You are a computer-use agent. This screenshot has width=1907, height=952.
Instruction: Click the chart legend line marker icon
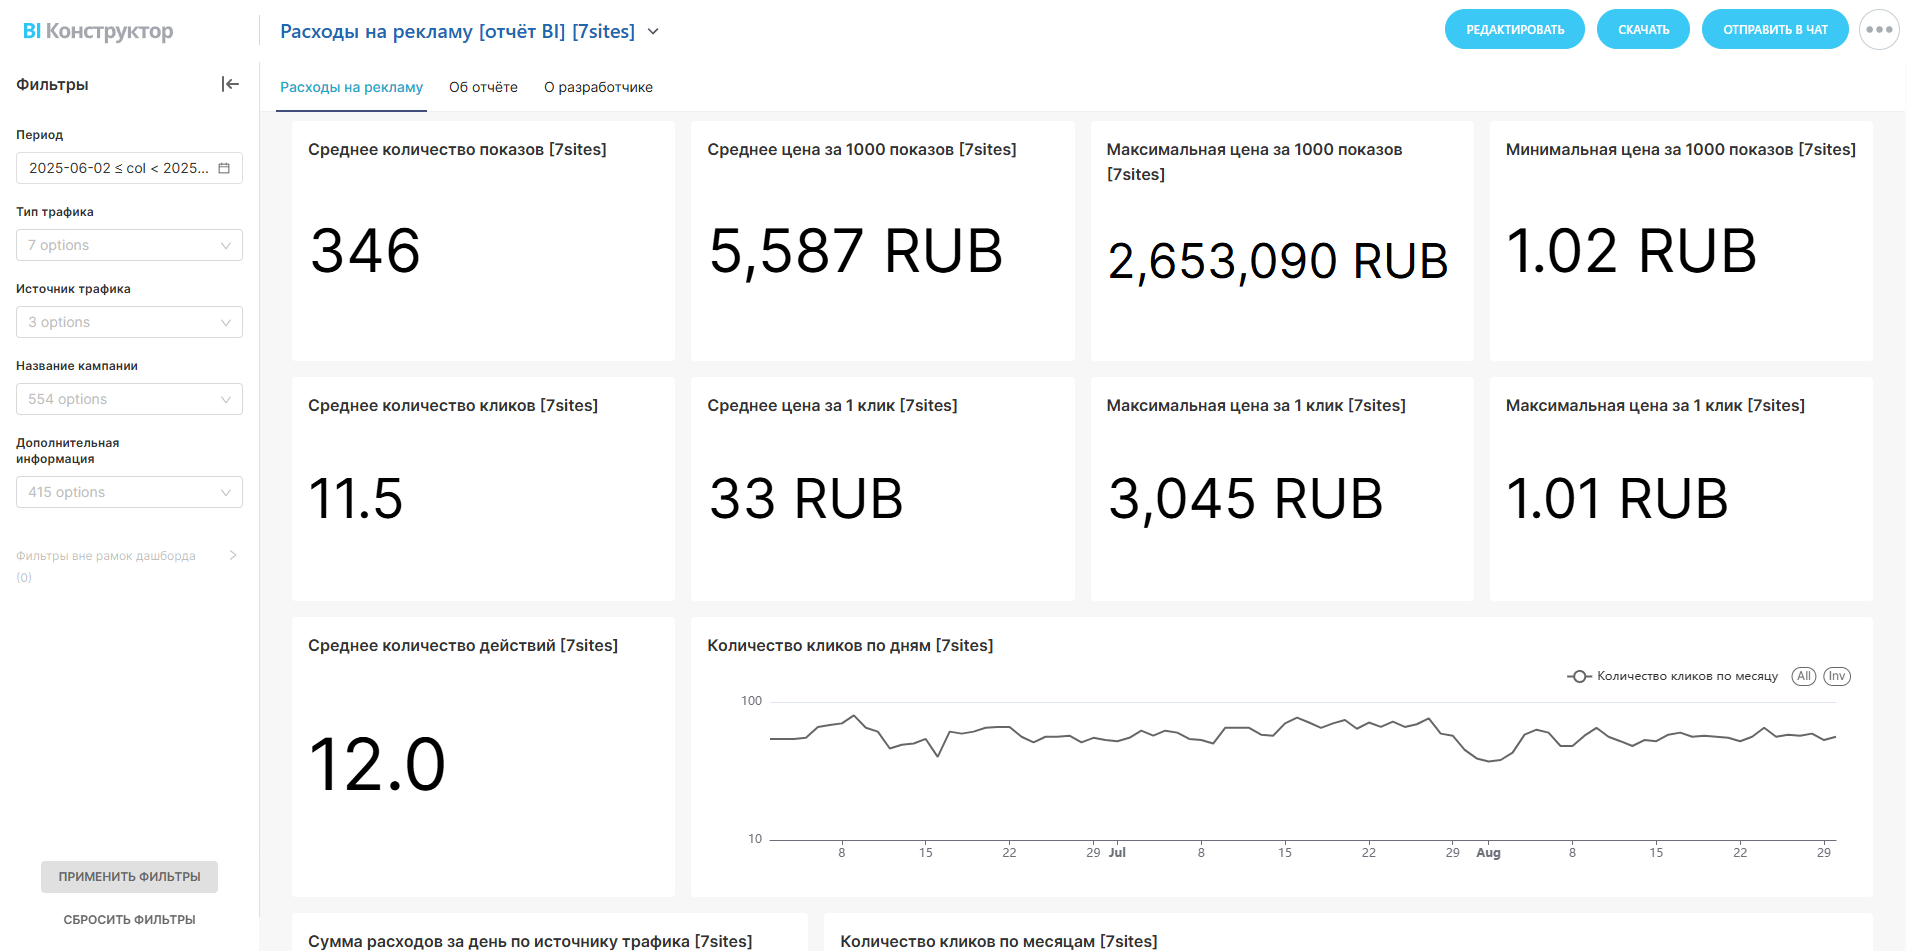coord(1578,677)
